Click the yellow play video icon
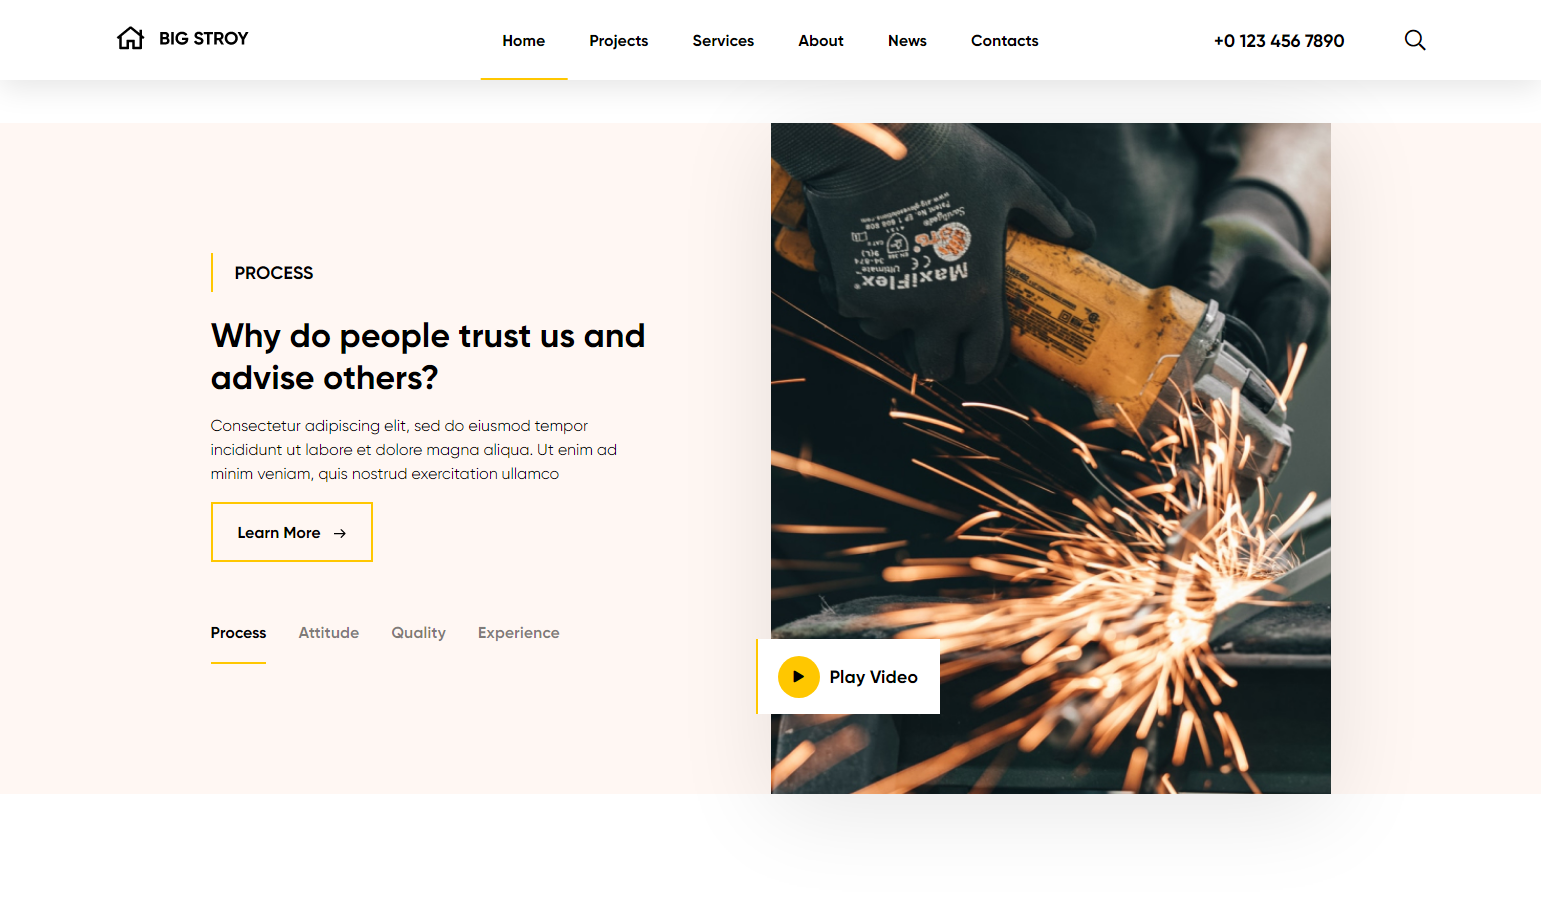 click(x=798, y=677)
